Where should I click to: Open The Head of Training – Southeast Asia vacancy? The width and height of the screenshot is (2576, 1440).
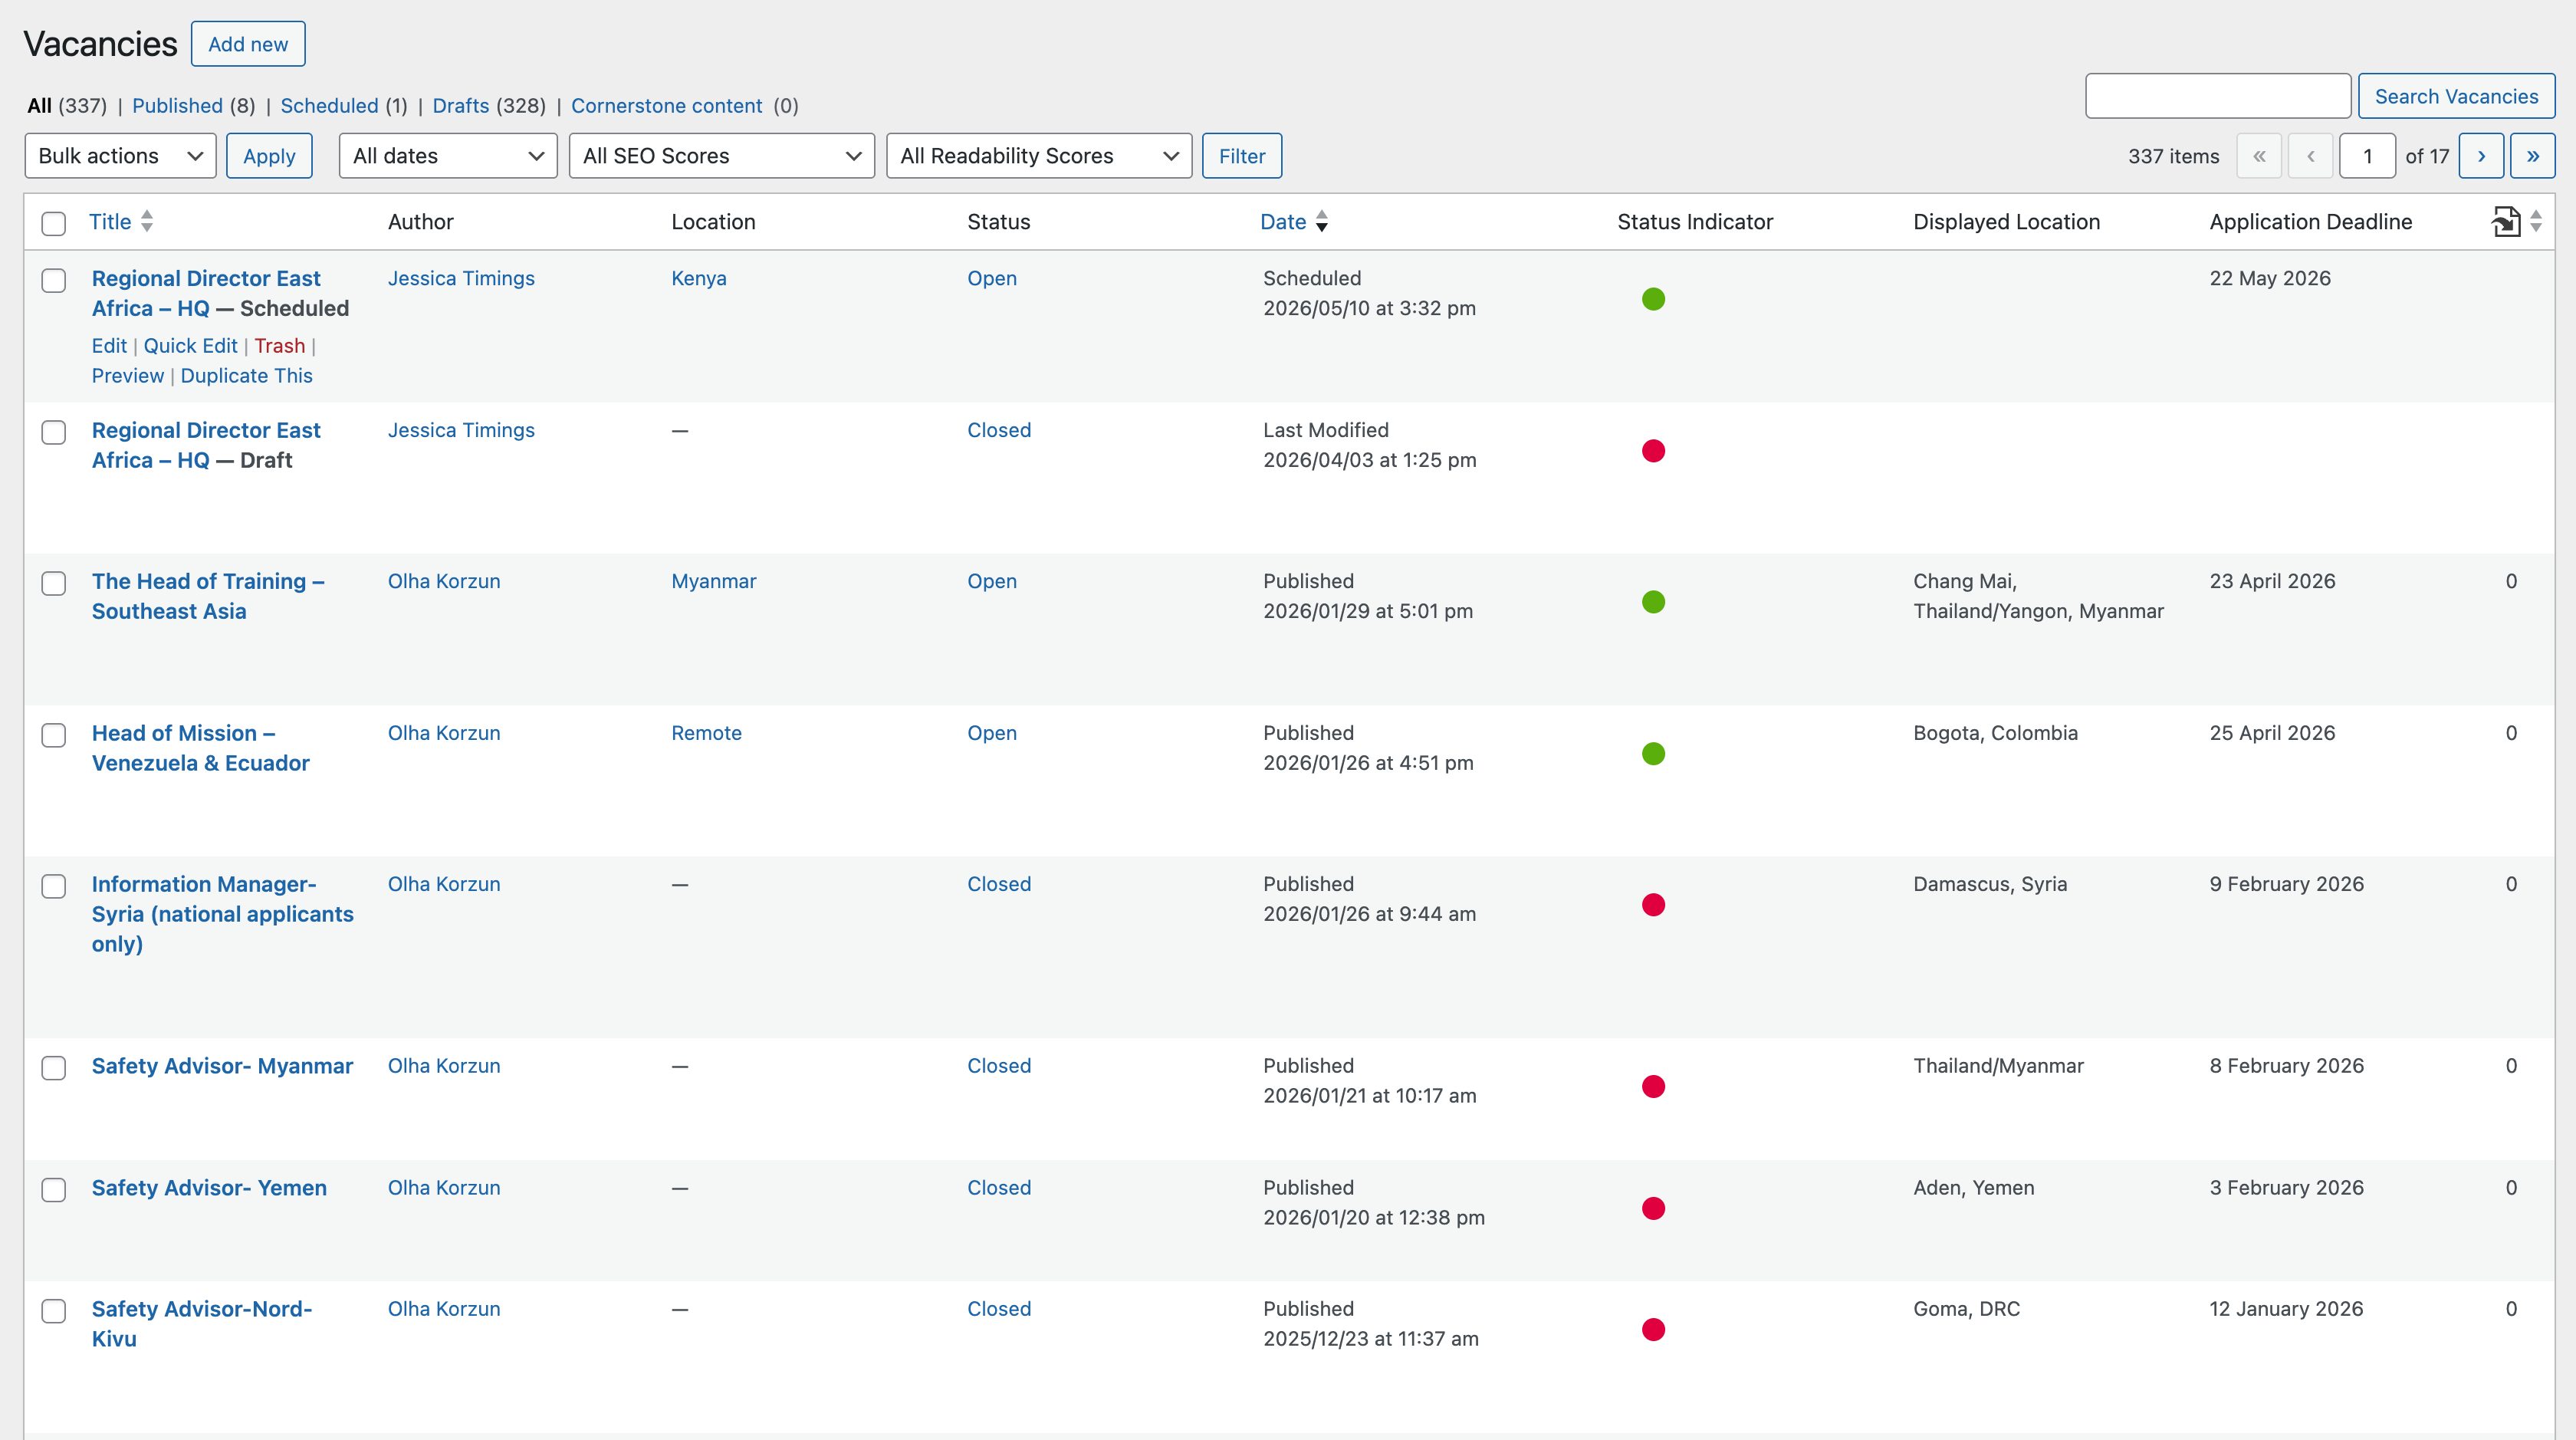208,596
